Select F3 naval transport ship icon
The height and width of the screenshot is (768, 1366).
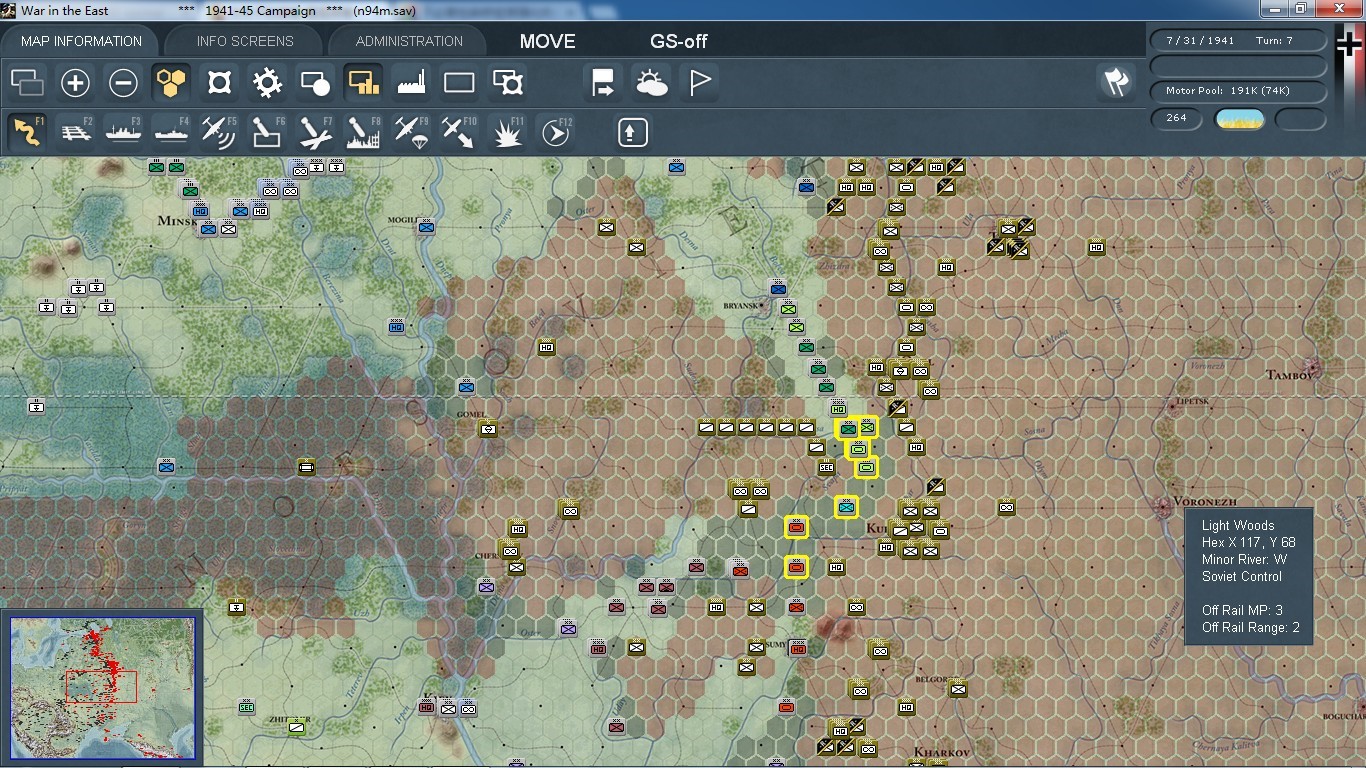(123, 132)
